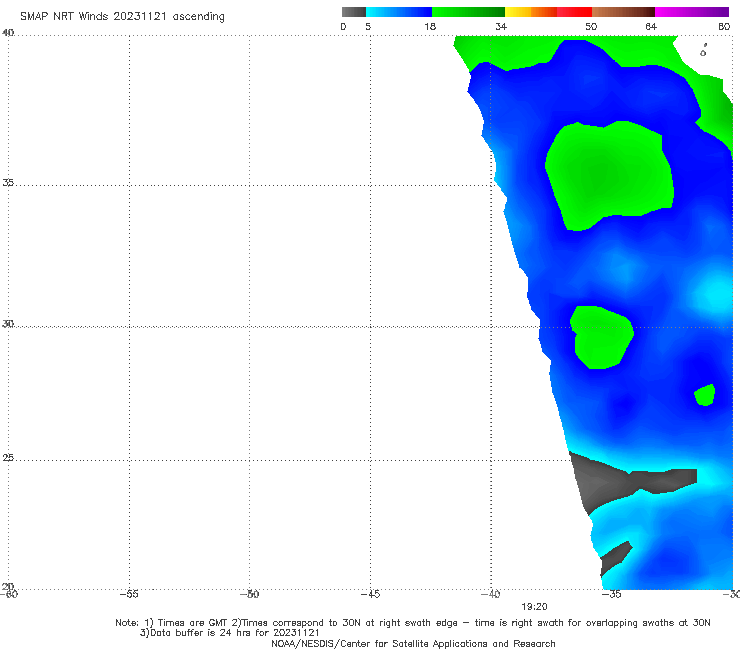Click the magenta-purple segment of the color bar
The height and width of the screenshot is (650, 740).
point(692,12)
